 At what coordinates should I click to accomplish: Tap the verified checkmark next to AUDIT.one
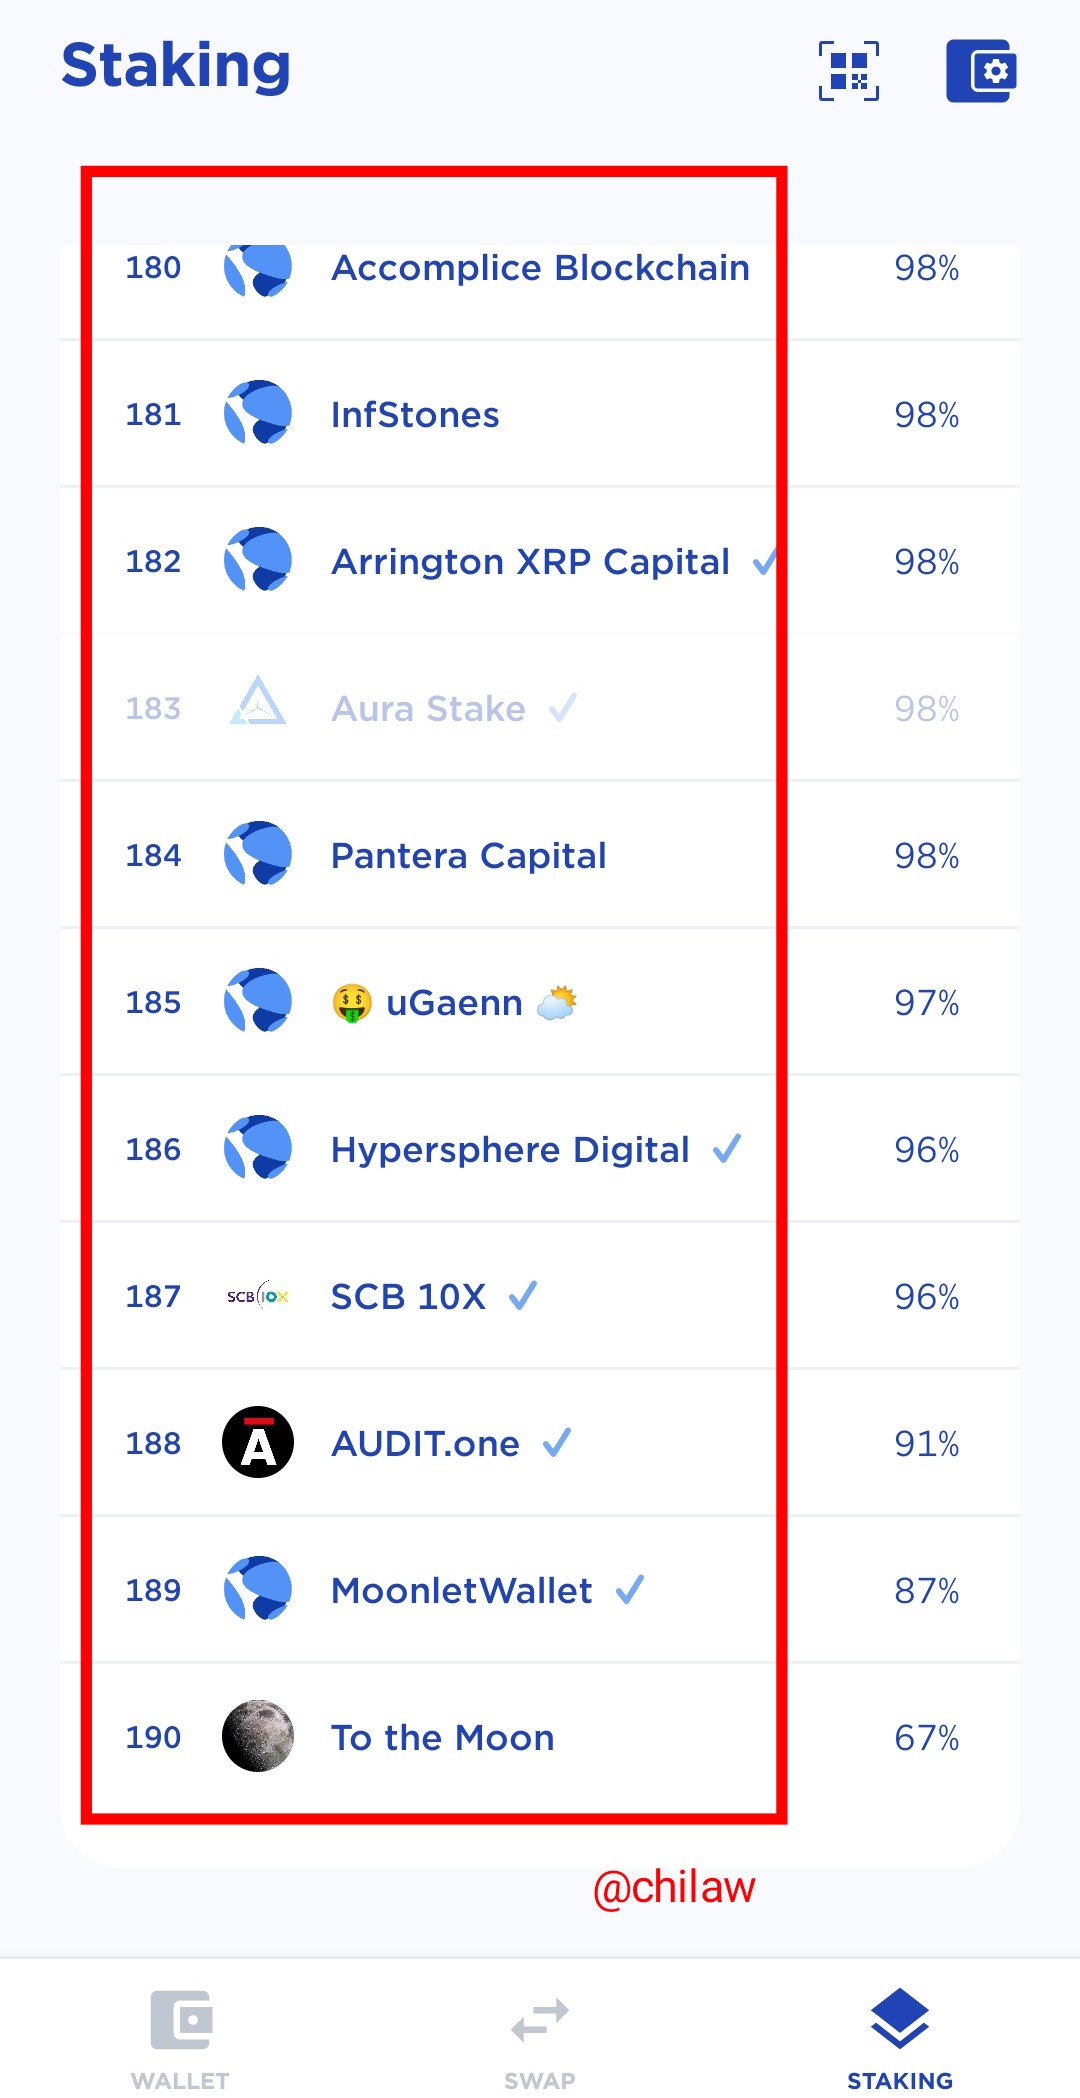pyautogui.click(x=557, y=1442)
